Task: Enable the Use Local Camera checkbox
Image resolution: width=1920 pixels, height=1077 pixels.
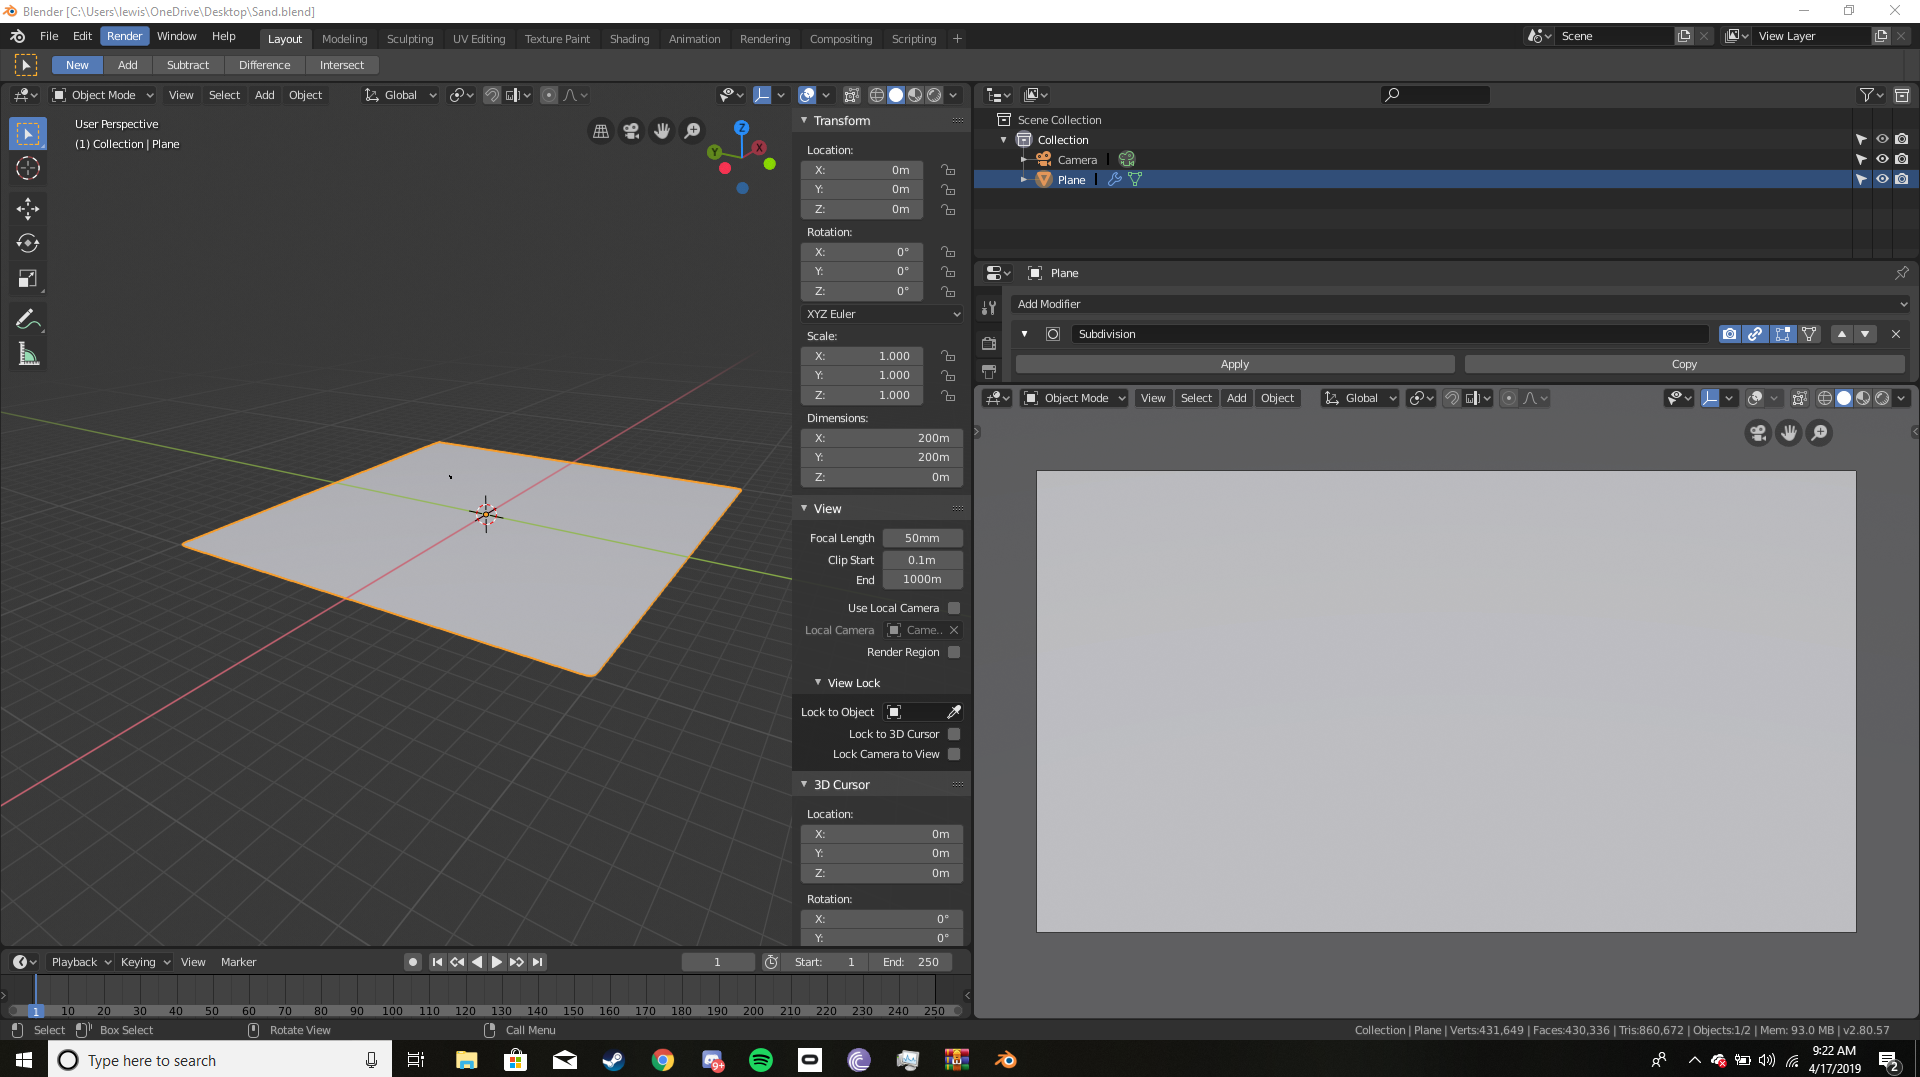Action: click(x=954, y=608)
